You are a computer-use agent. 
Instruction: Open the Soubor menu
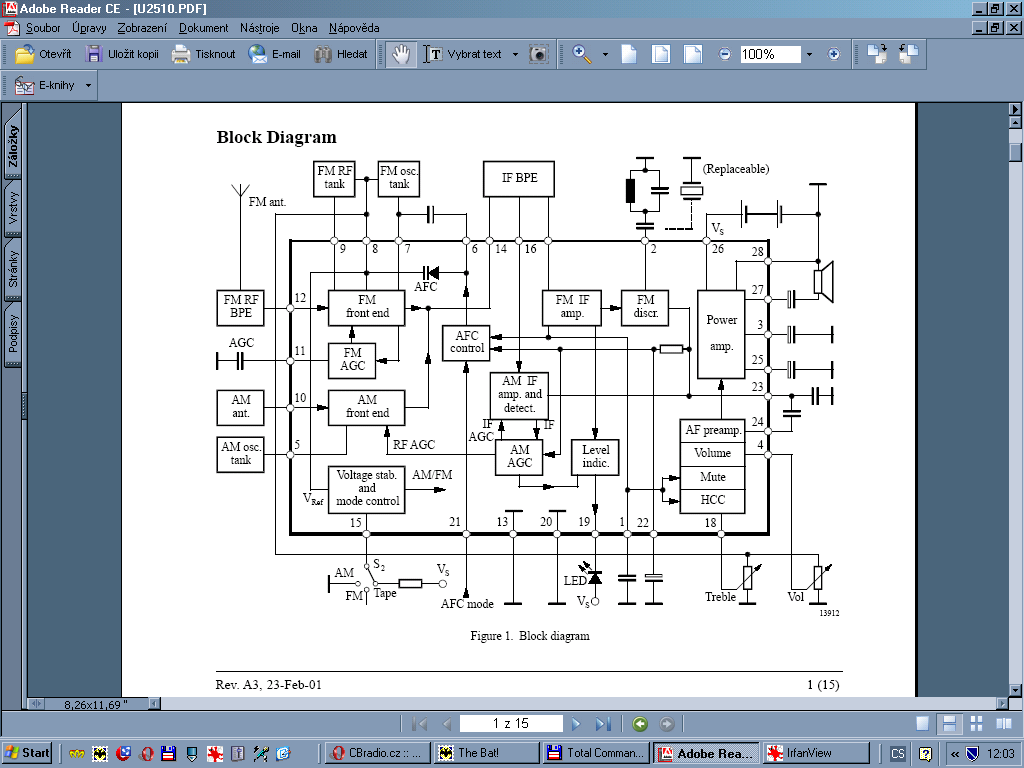coord(43,28)
